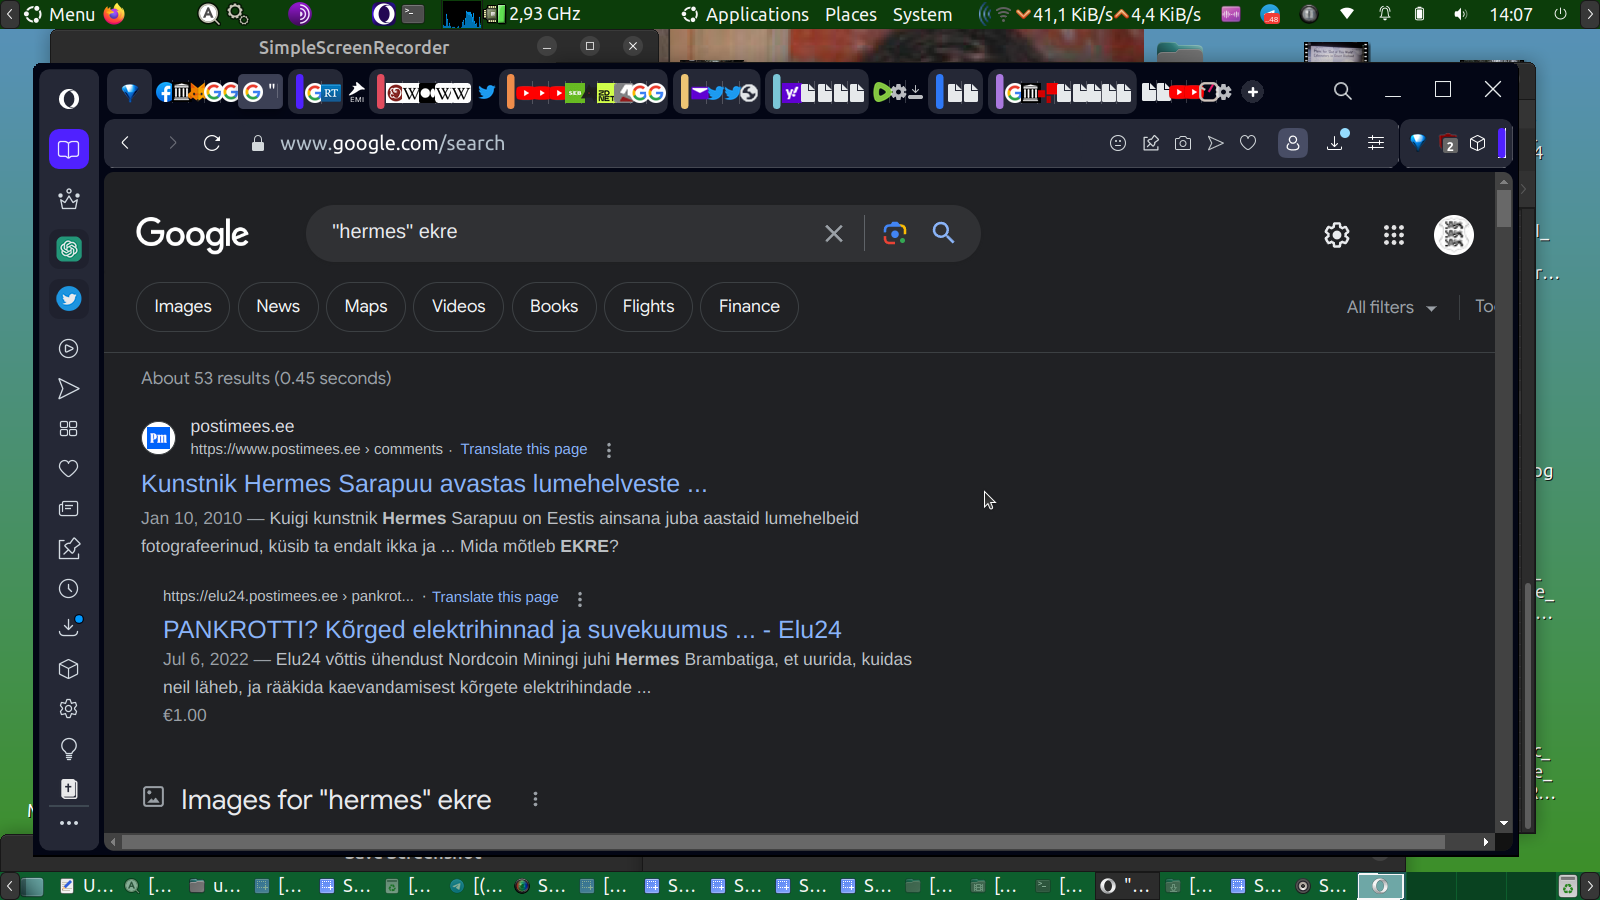Focus the SimpleScreenRecorder window title bar
The height and width of the screenshot is (900, 1600).
coord(354,47)
